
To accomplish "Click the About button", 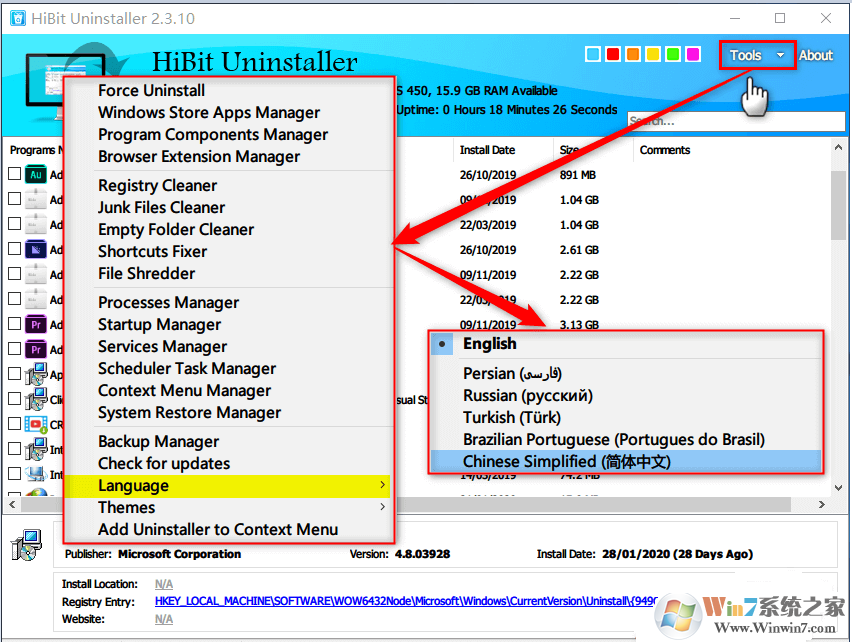I will coord(815,55).
